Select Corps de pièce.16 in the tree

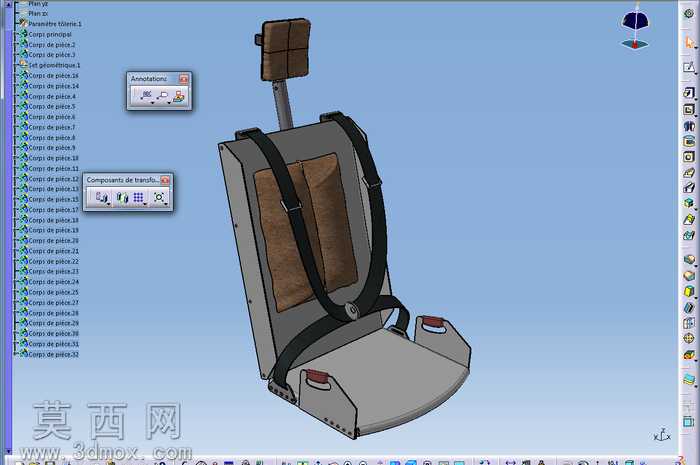point(54,75)
